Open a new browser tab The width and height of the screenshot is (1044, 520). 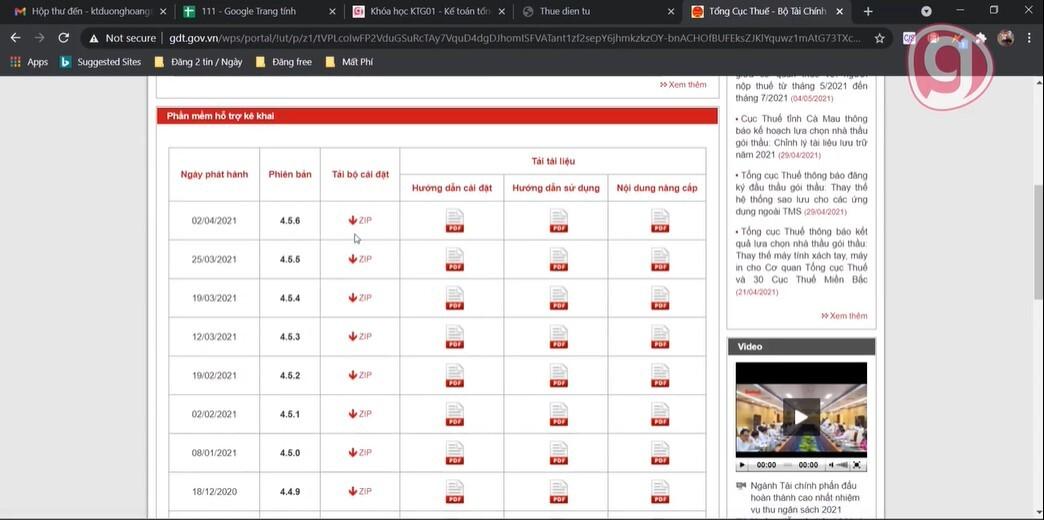[x=868, y=11]
